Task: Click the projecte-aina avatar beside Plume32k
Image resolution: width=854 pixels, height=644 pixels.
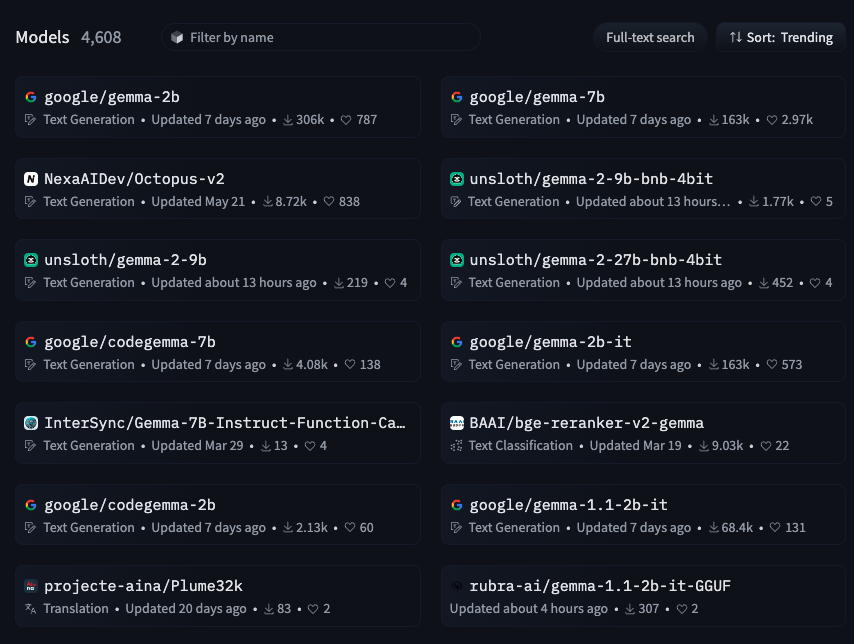Action: [30, 586]
